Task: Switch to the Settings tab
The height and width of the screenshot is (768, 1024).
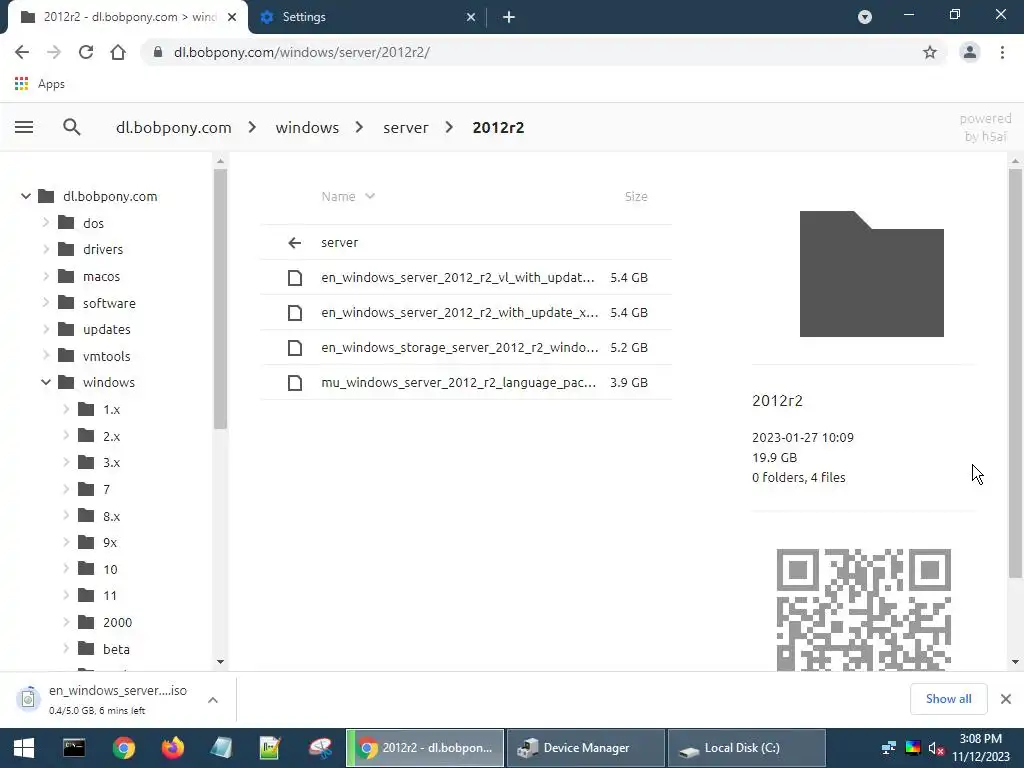Action: coord(369,17)
